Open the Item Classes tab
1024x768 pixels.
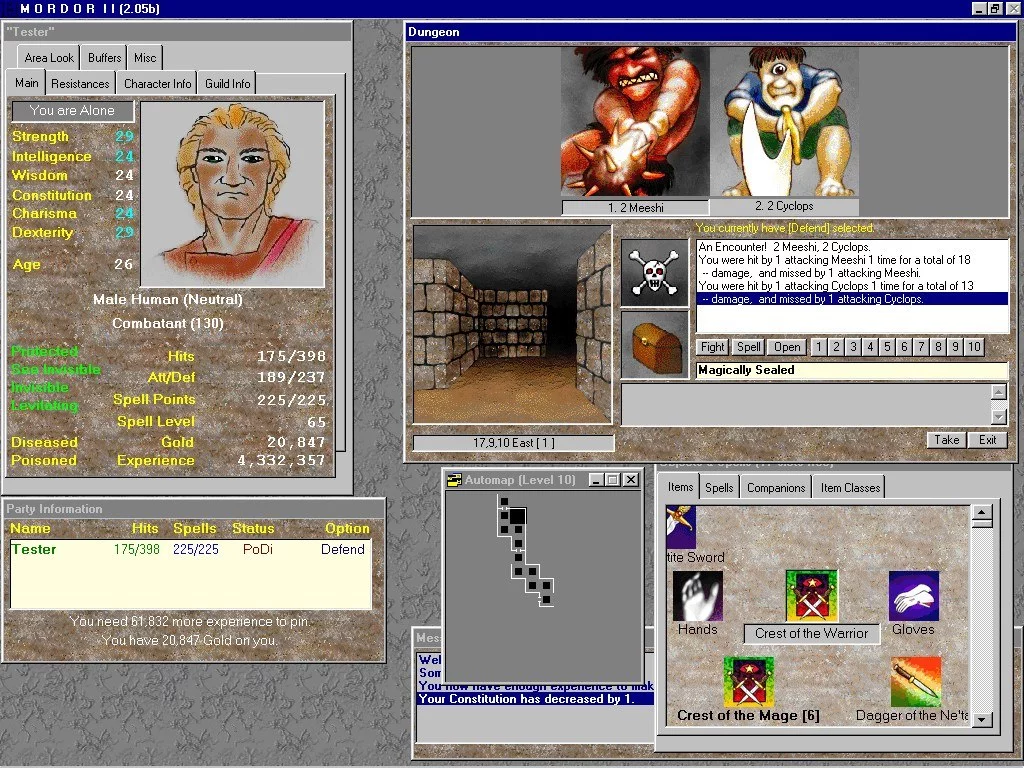[x=850, y=488]
